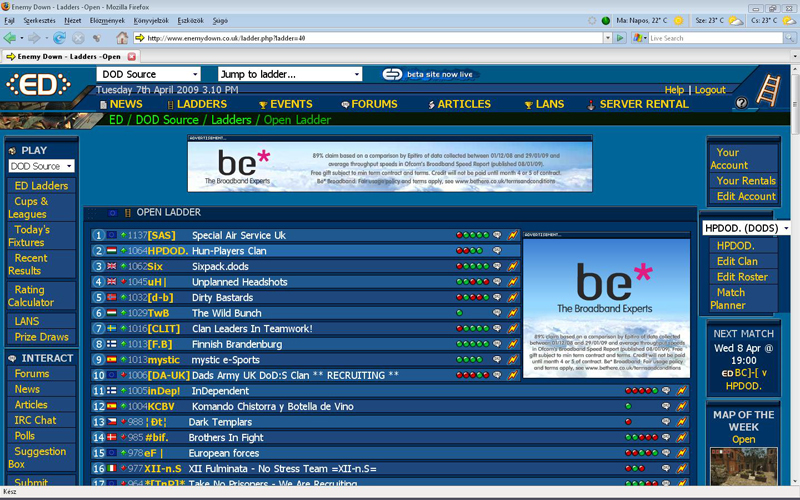Click the green Go arrow beside the URL
Viewport: 800px width, 500px height.
pyautogui.click(x=620, y=38)
